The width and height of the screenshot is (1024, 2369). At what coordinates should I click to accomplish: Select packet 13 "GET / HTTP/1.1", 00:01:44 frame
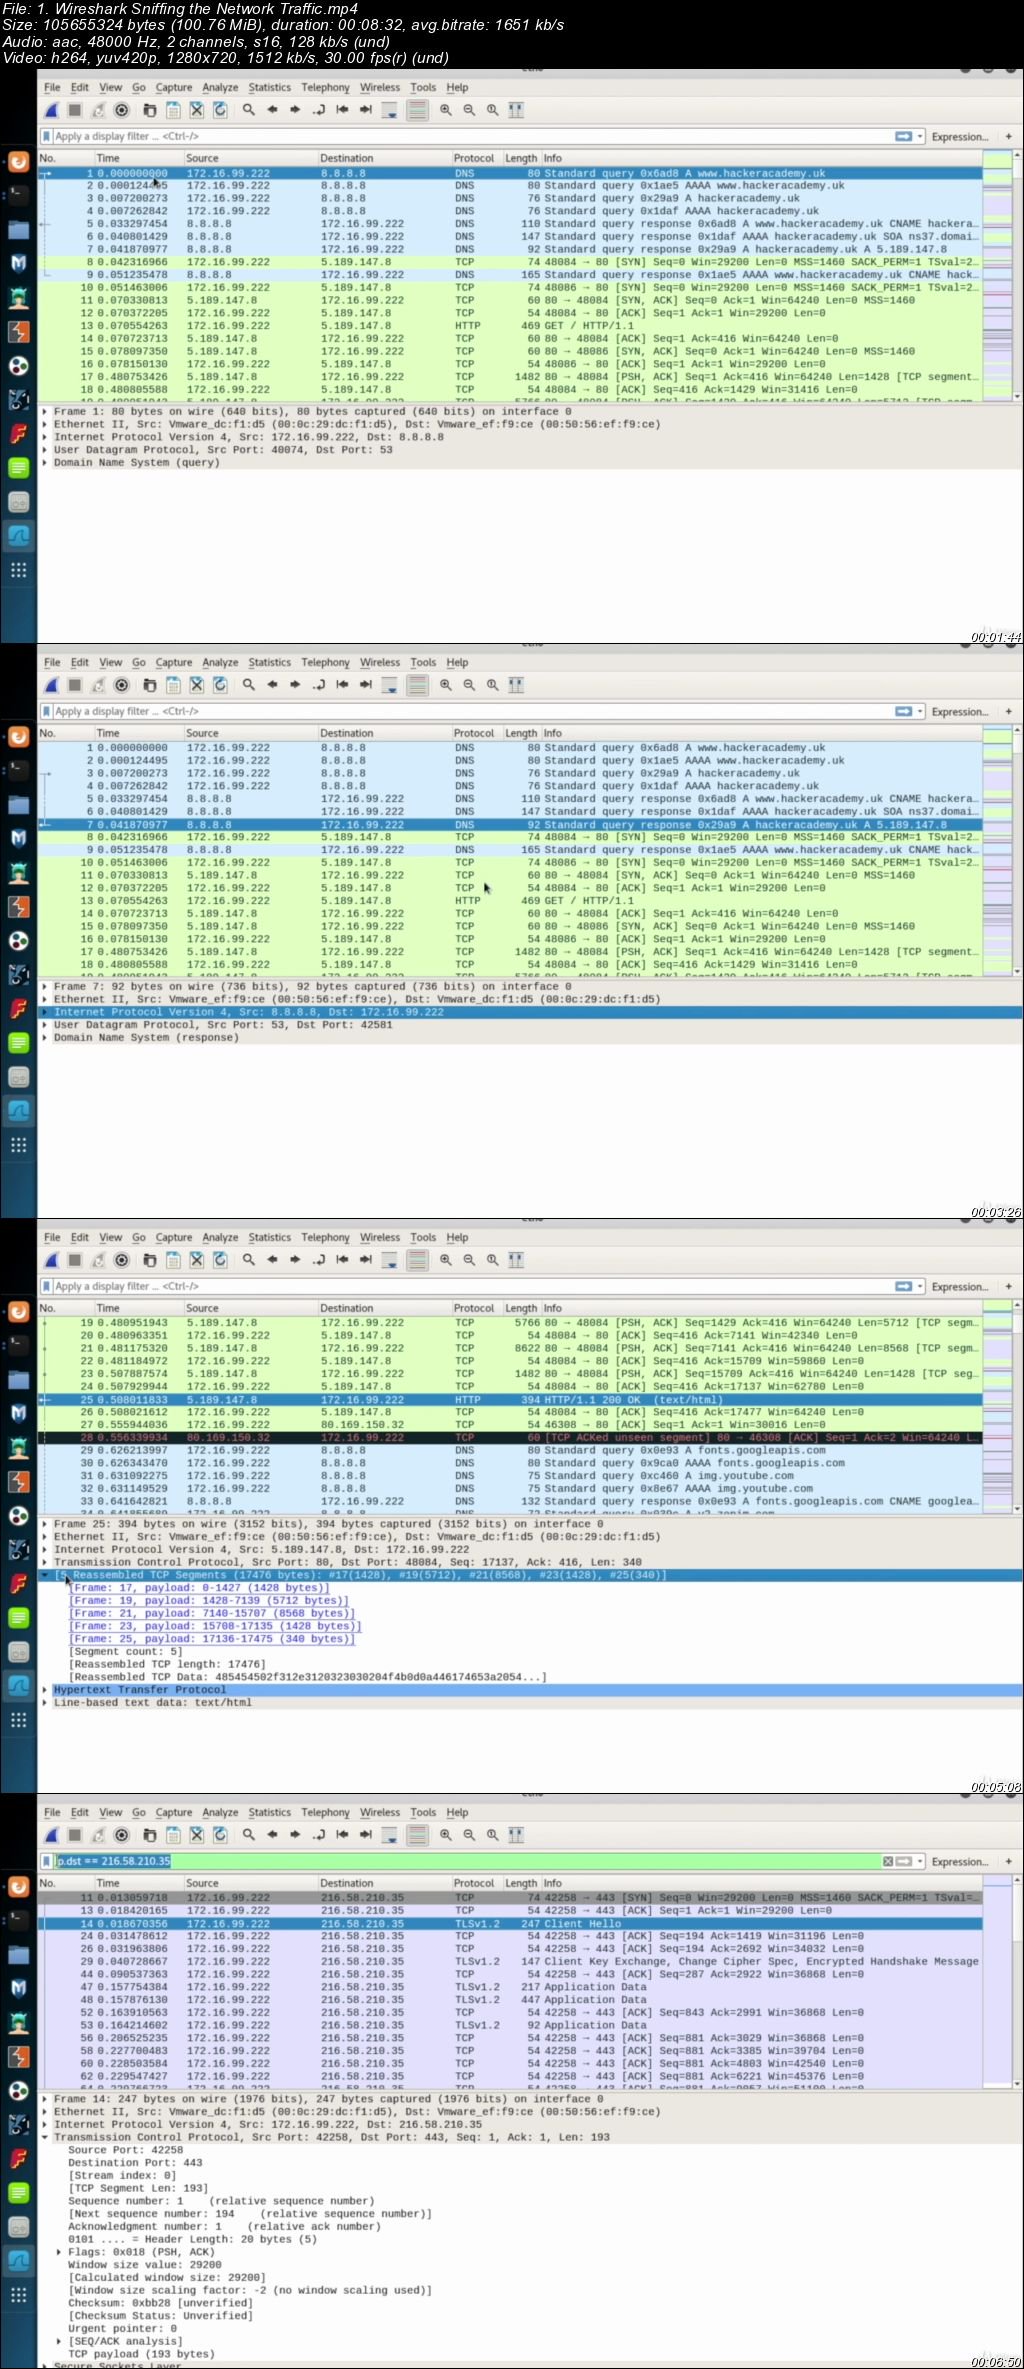click(x=510, y=325)
